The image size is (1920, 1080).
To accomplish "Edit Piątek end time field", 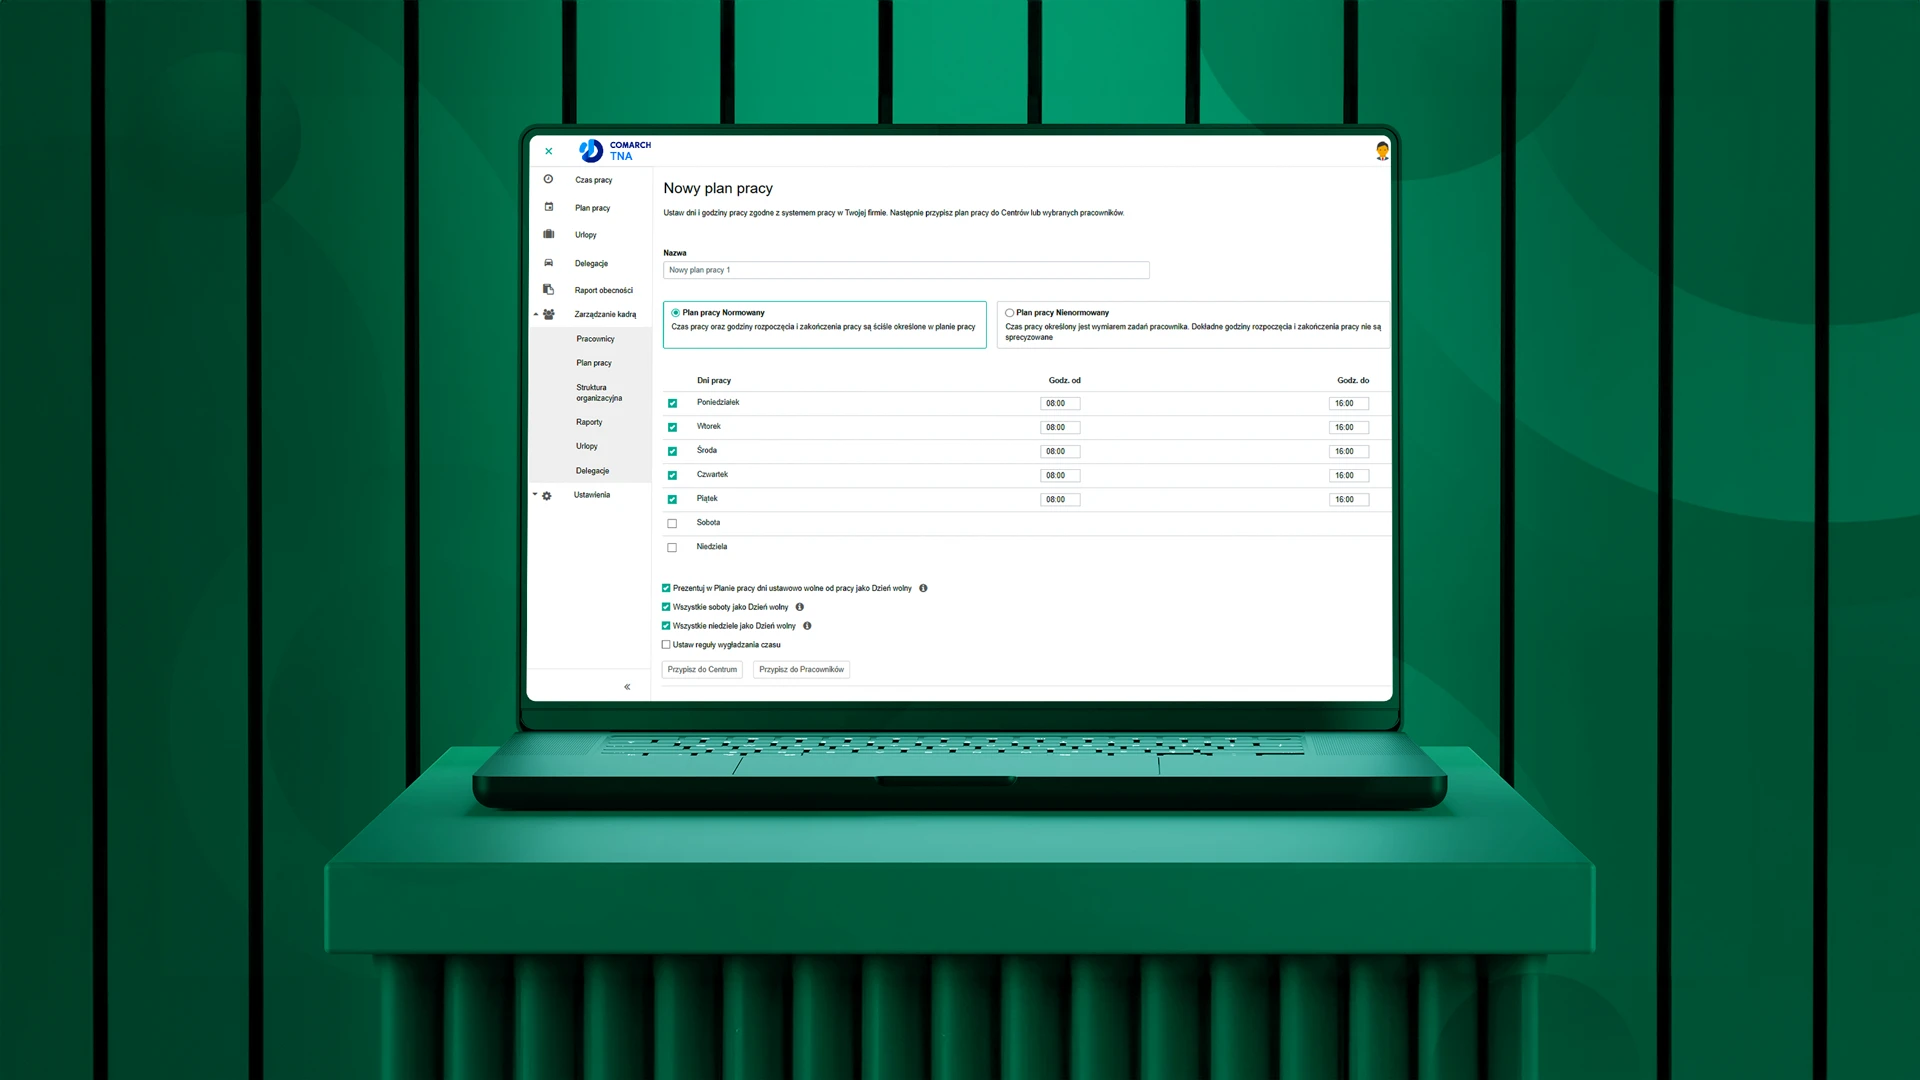I will pos(1349,500).
